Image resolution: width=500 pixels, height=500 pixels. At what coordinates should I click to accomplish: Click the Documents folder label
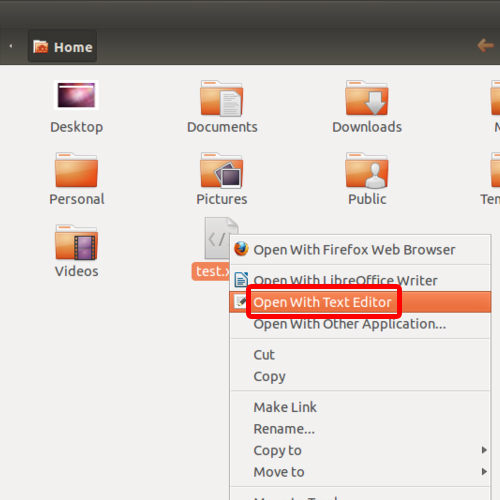(x=222, y=127)
